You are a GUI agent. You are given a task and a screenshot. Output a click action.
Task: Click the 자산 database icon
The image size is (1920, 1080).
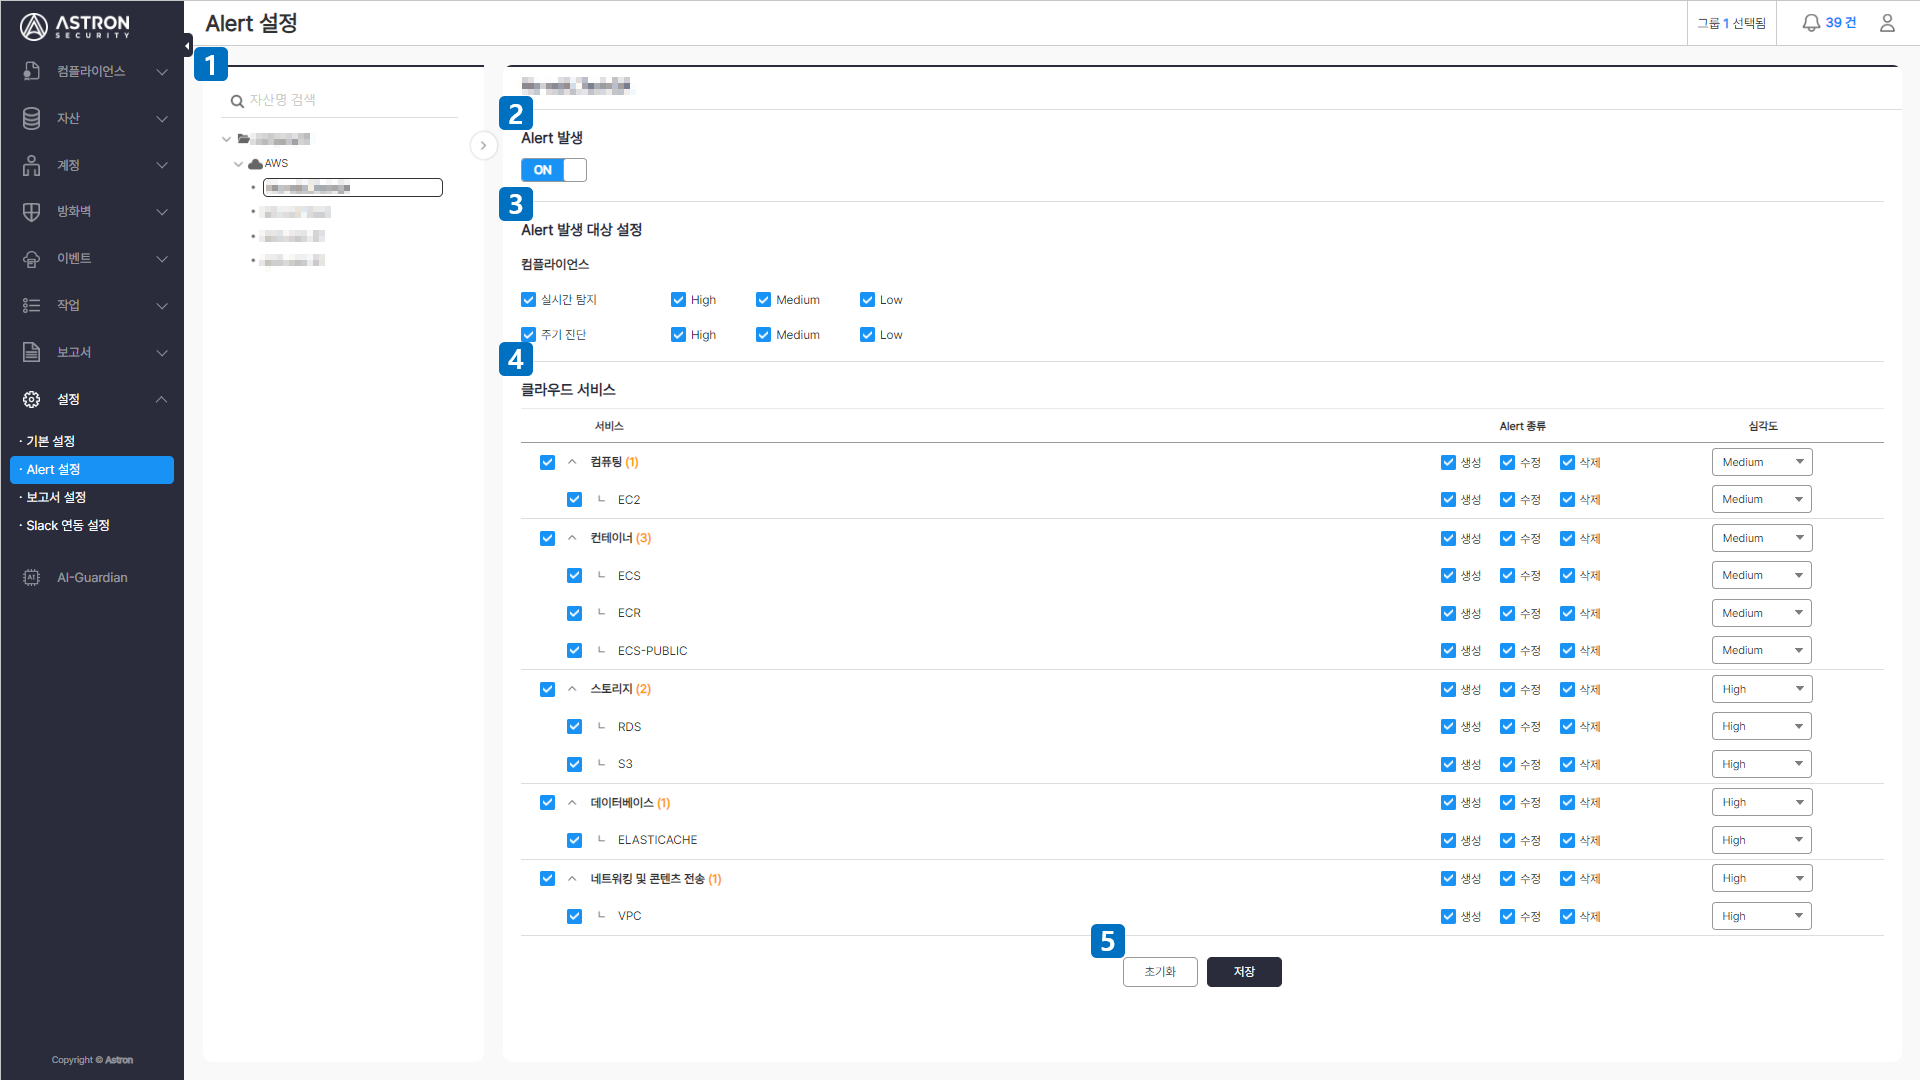tap(32, 118)
